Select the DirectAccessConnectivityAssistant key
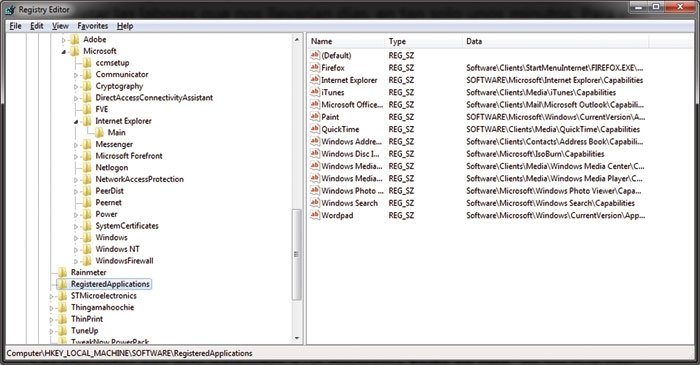This screenshot has width=700, height=365. (154, 98)
